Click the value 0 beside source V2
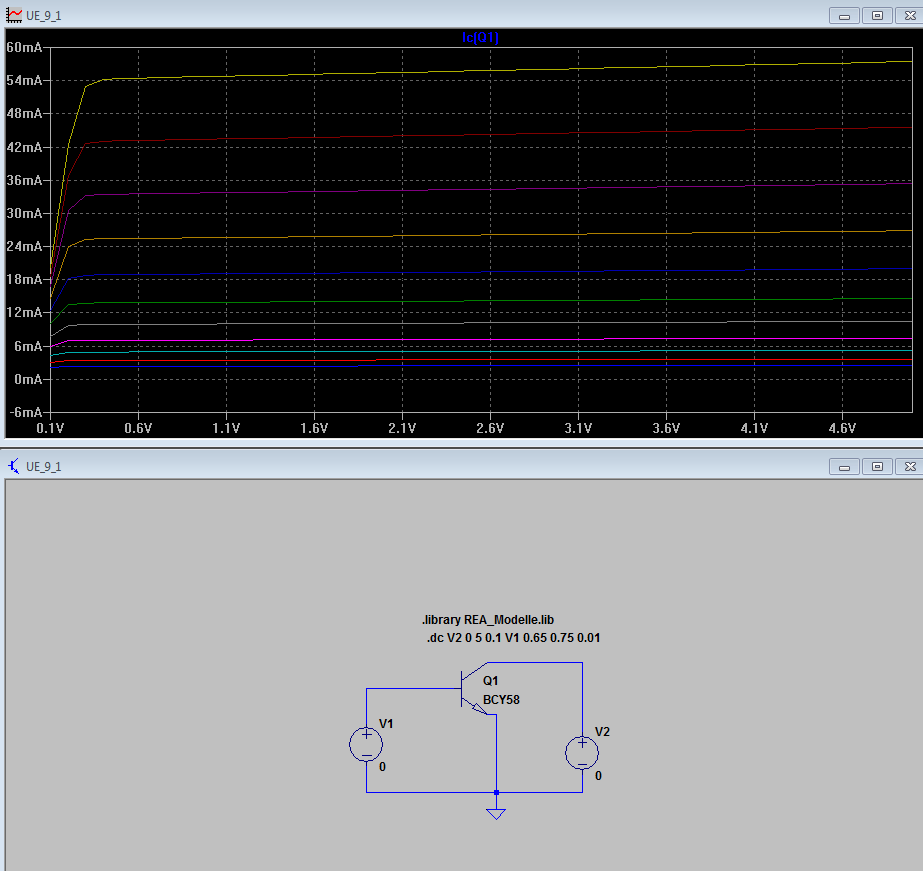 click(598, 776)
